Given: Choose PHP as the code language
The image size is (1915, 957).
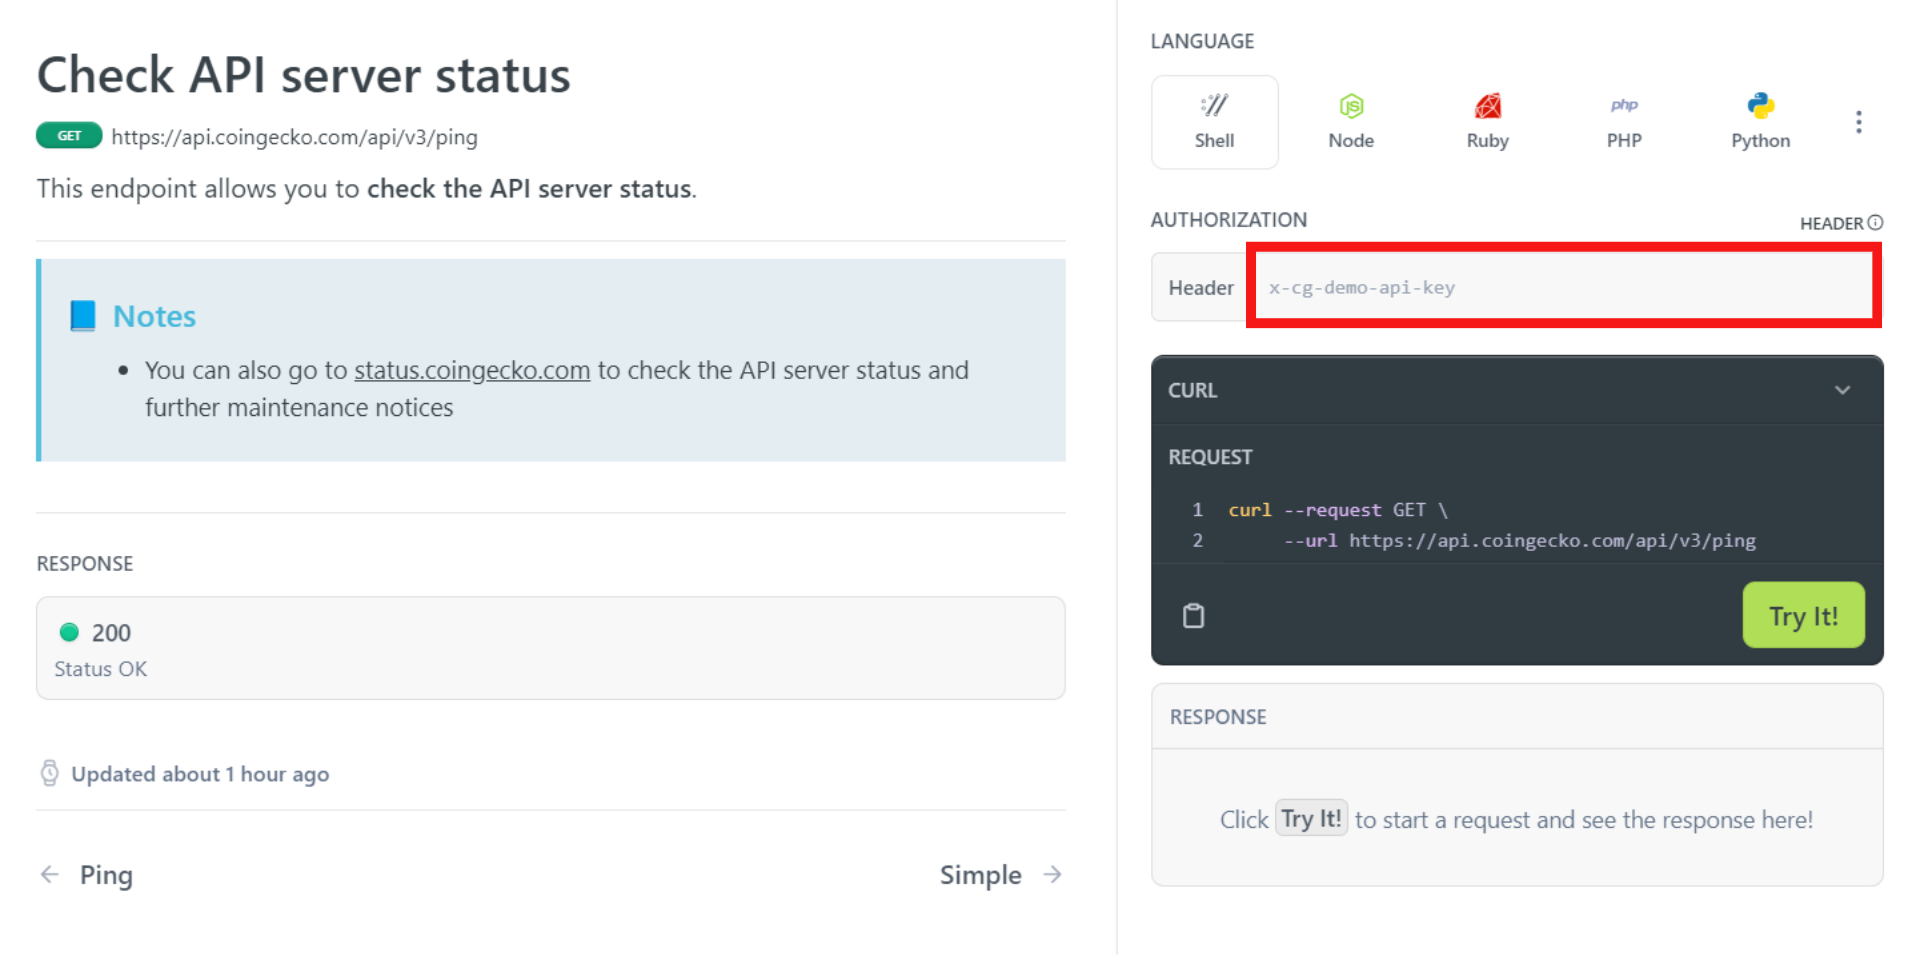Looking at the screenshot, I should click(x=1624, y=122).
